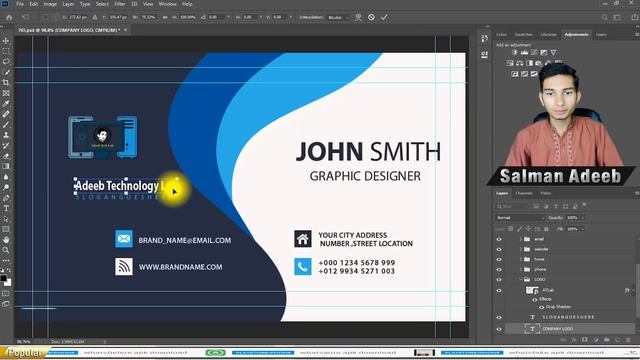Add a Levels adjustment
The image size is (640, 360).
coord(524,52)
